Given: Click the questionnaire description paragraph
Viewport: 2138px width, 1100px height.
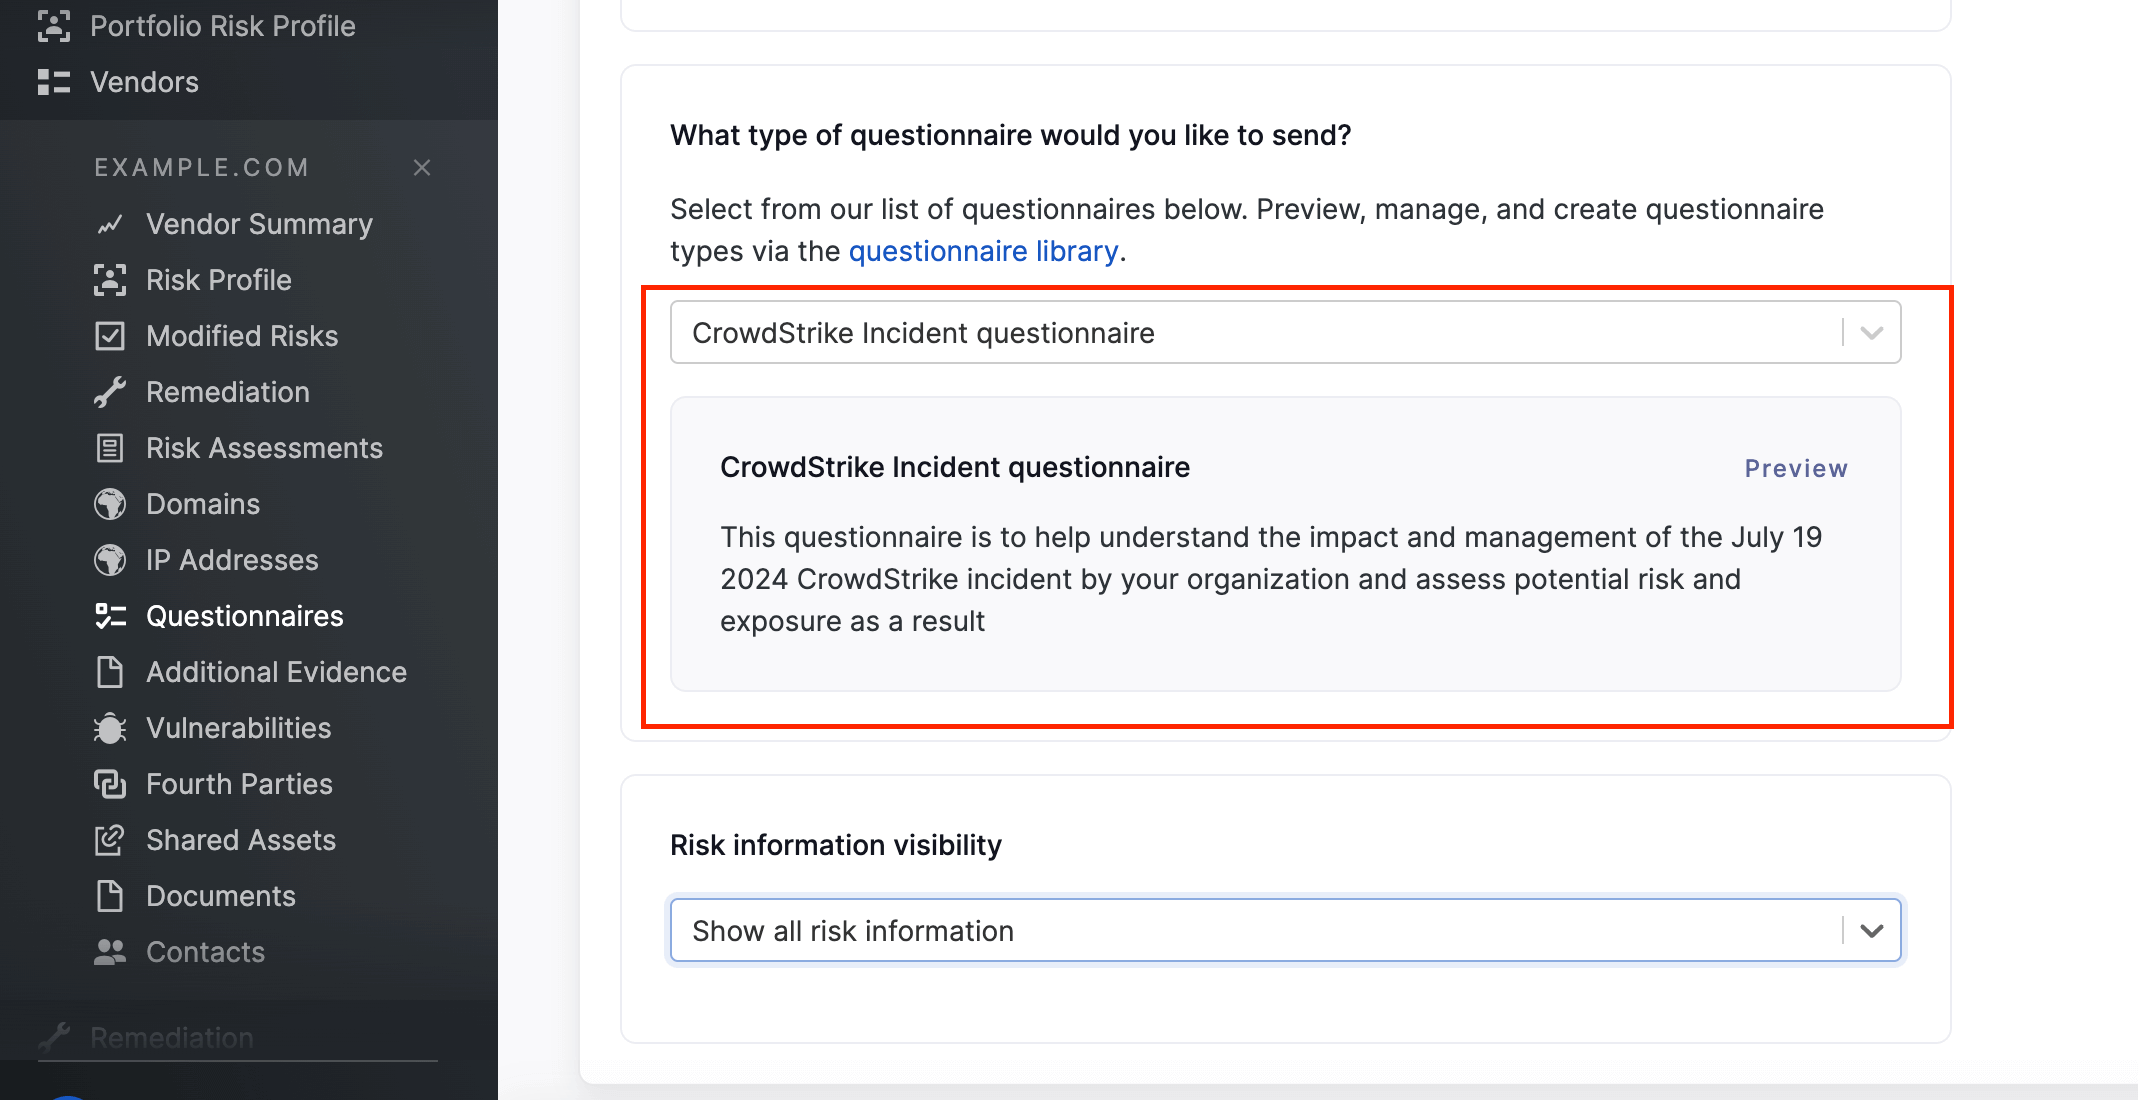Looking at the screenshot, I should point(1272,579).
